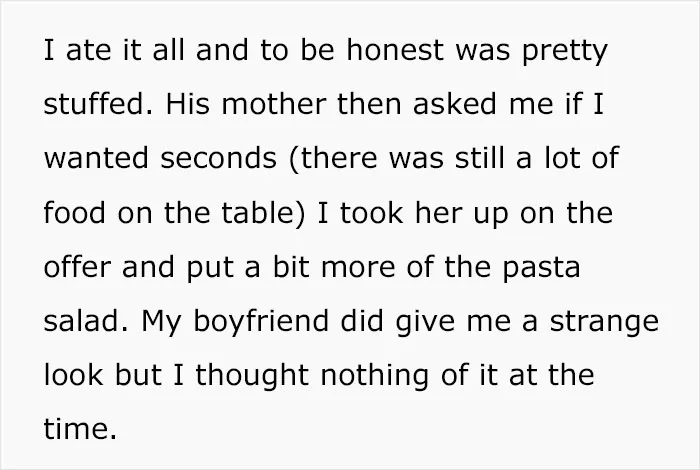
Task: Click the word "offer"
Action: (76, 266)
